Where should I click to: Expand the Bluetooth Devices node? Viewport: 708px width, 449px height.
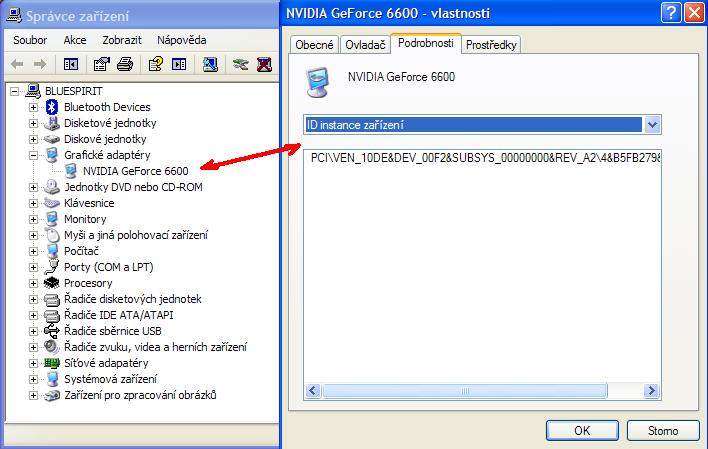click(33, 107)
